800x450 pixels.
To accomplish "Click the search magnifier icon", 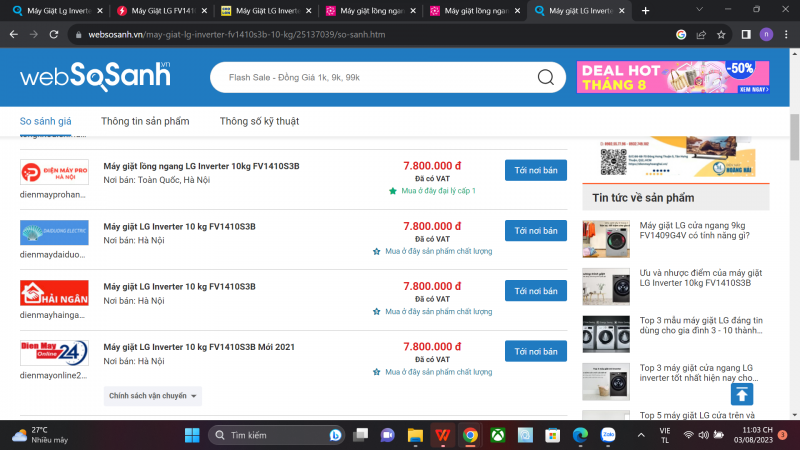I will [x=545, y=77].
